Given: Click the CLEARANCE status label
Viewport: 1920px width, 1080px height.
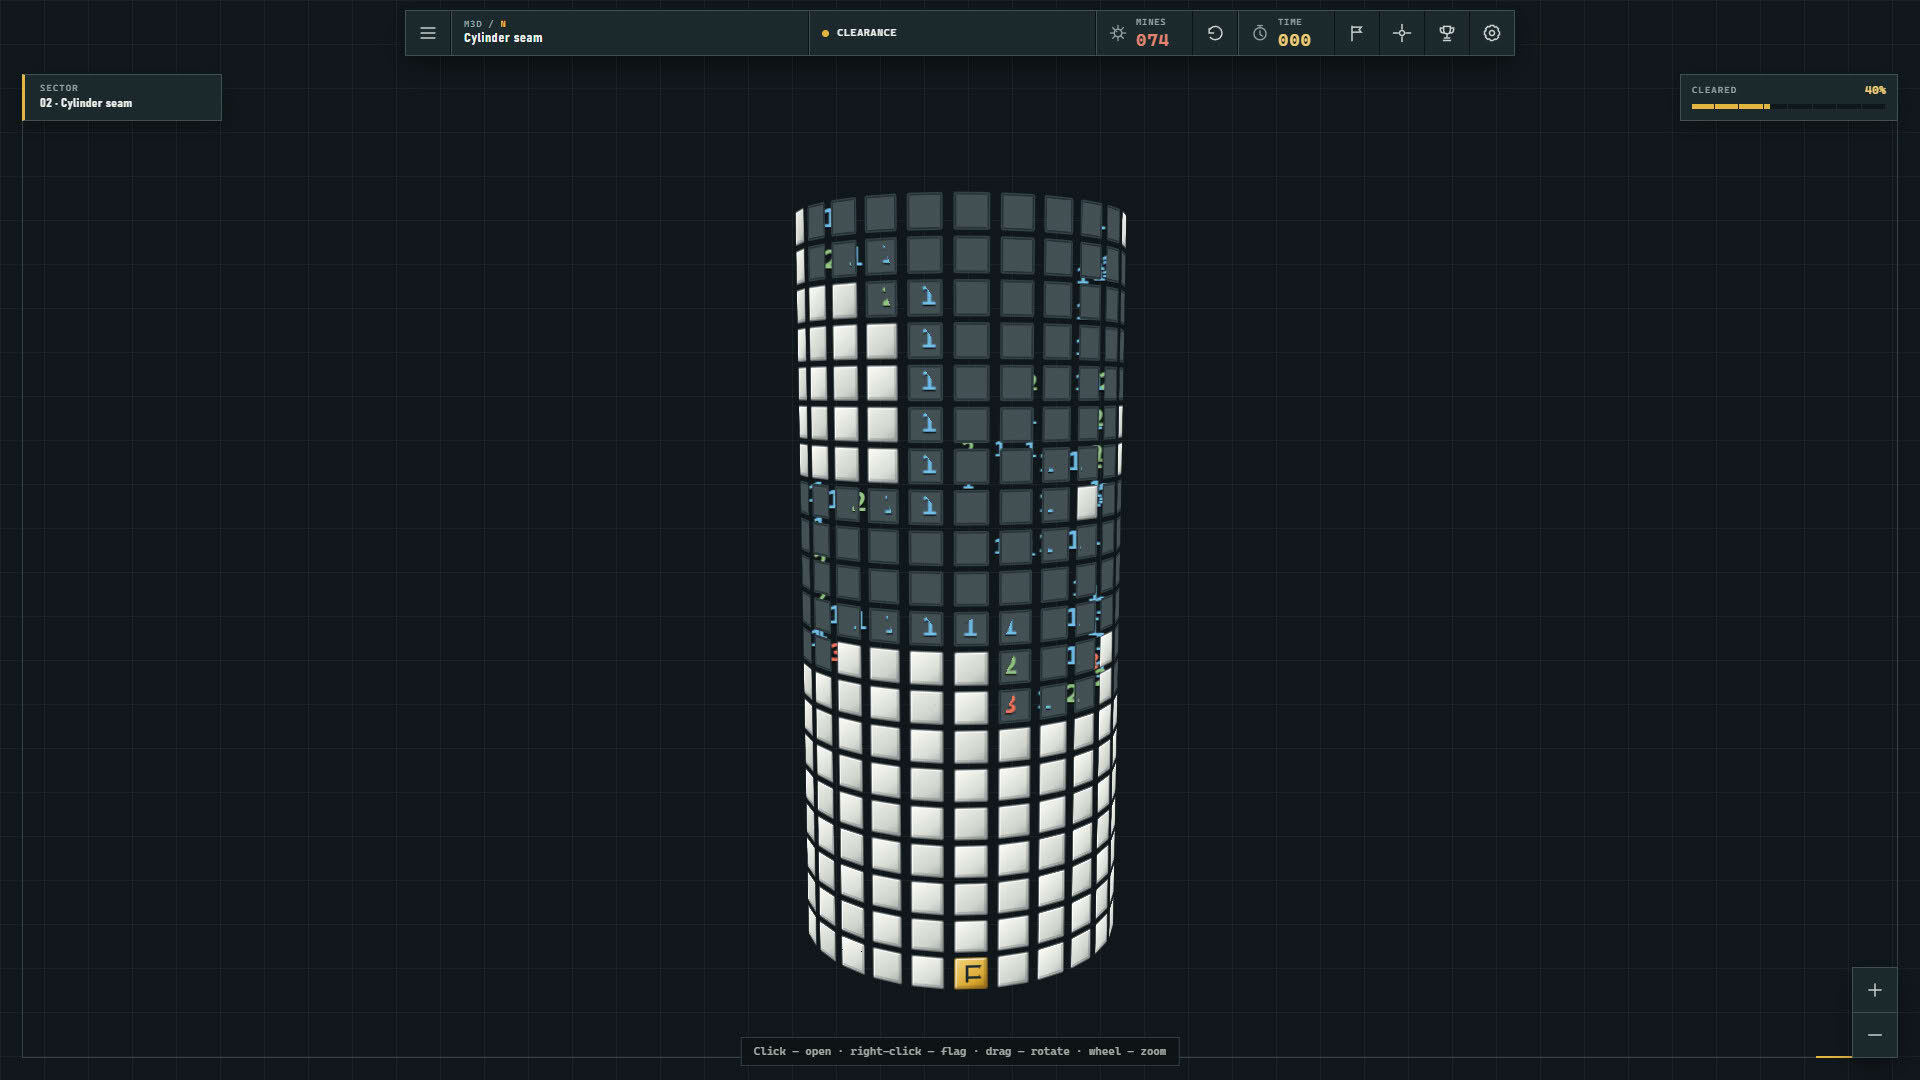Looking at the screenshot, I should click(x=866, y=33).
